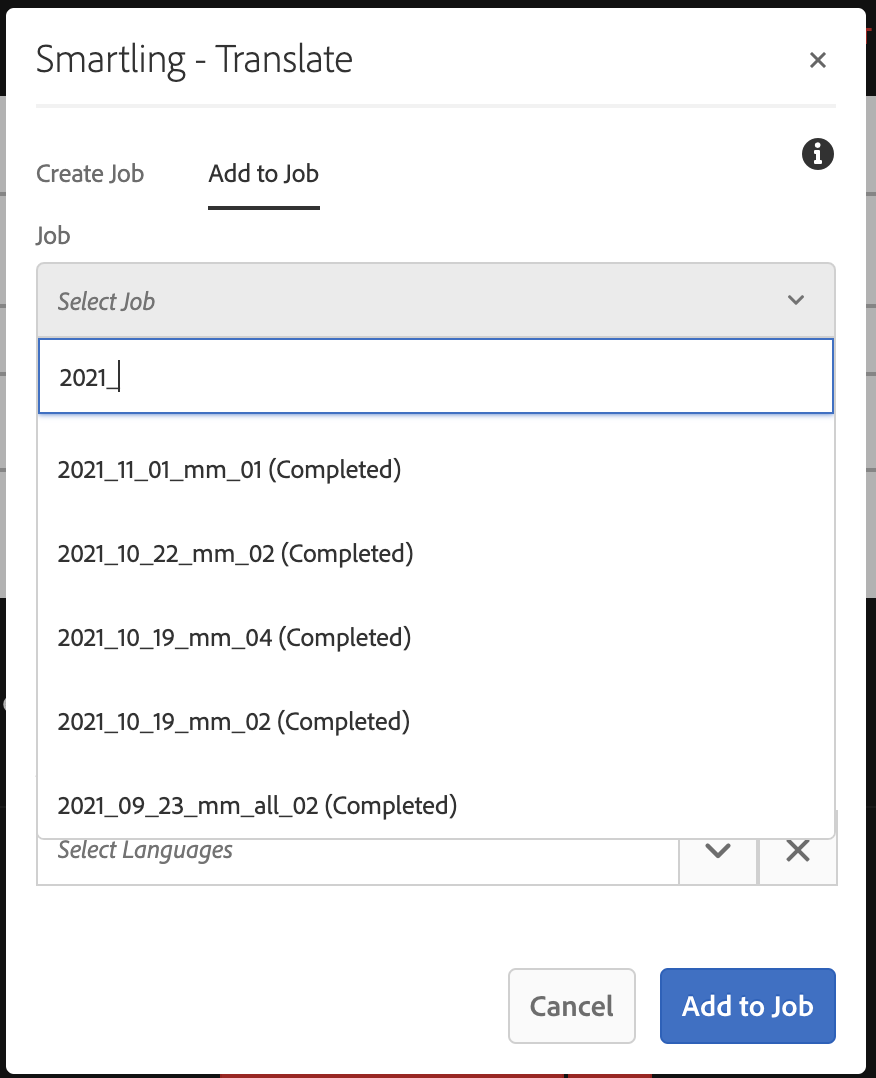Expand the Select Languages chevron
Screen dimensions: 876x1078
point(717,851)
